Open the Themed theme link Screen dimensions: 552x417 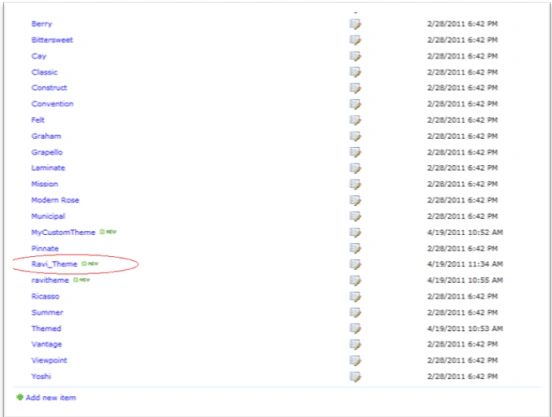tap(46, 329)
